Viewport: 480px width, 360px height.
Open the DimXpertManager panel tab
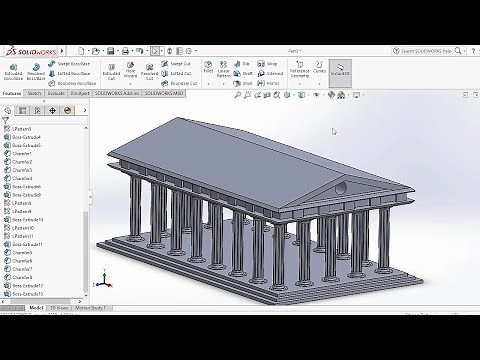pos(53,110)
